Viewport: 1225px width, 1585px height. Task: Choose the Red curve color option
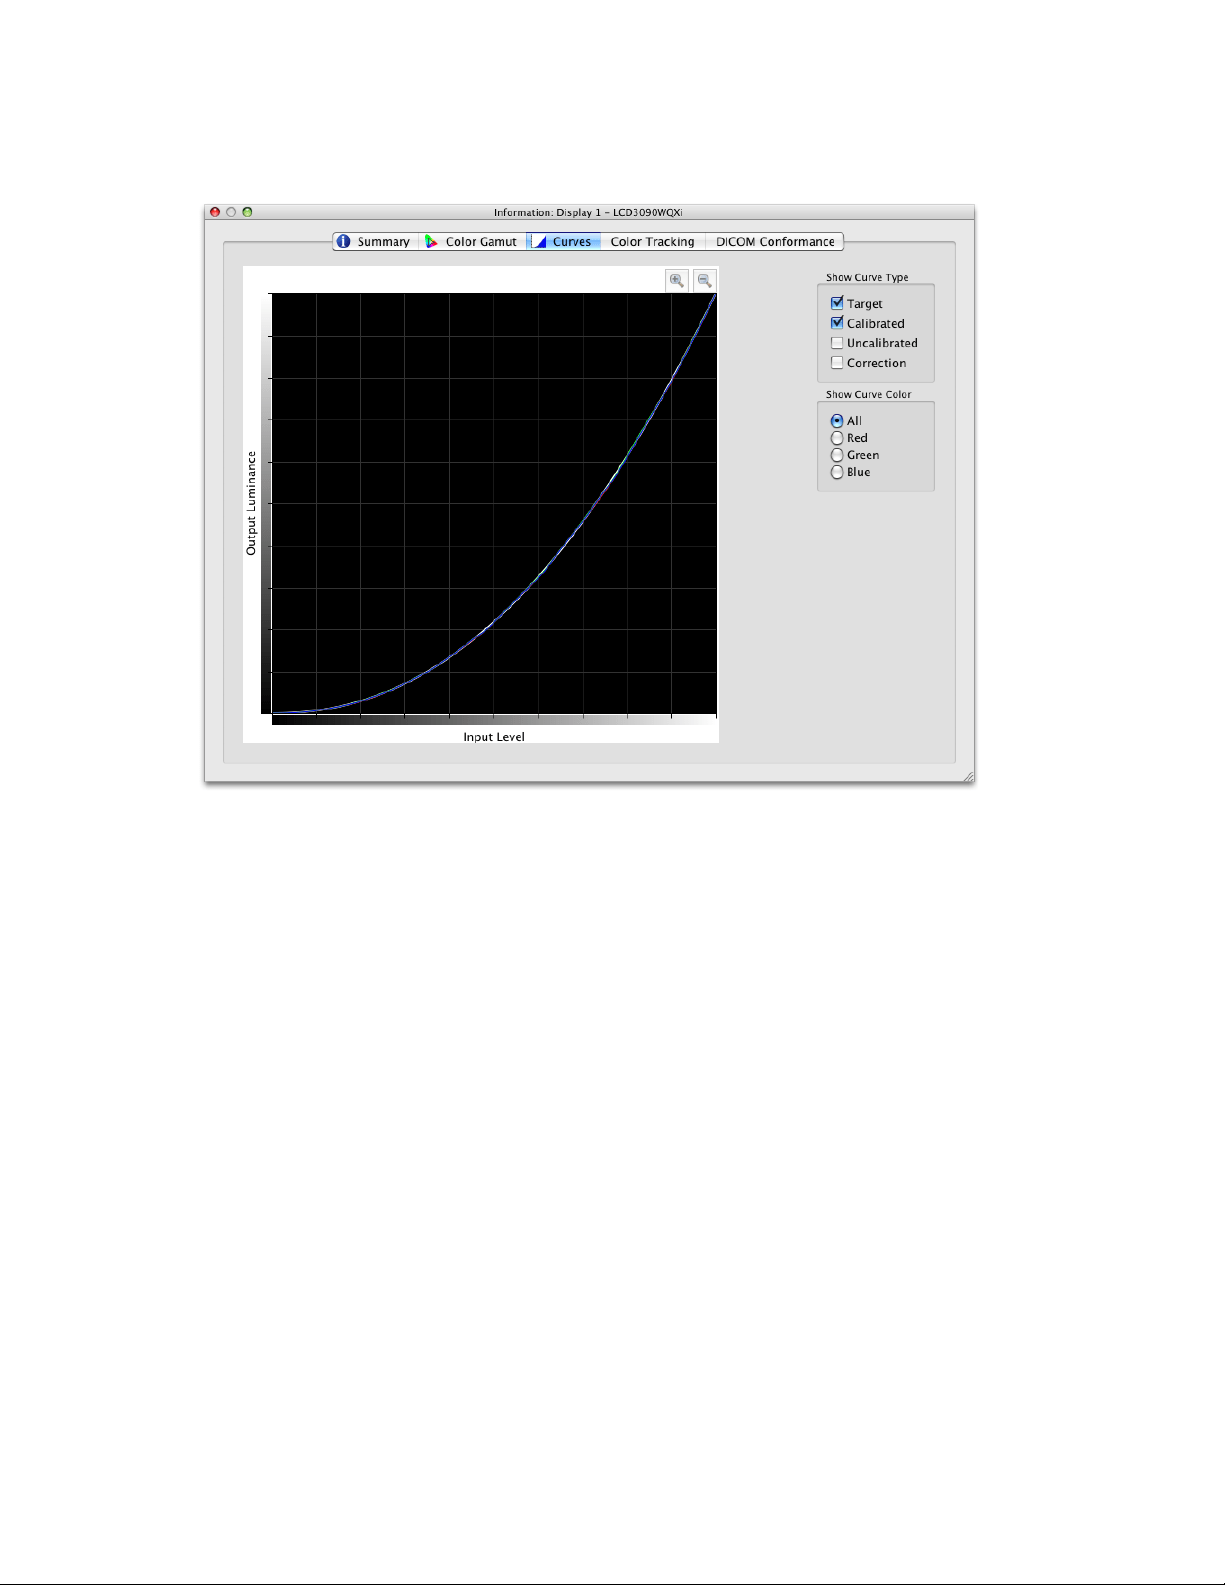point(837,438)
